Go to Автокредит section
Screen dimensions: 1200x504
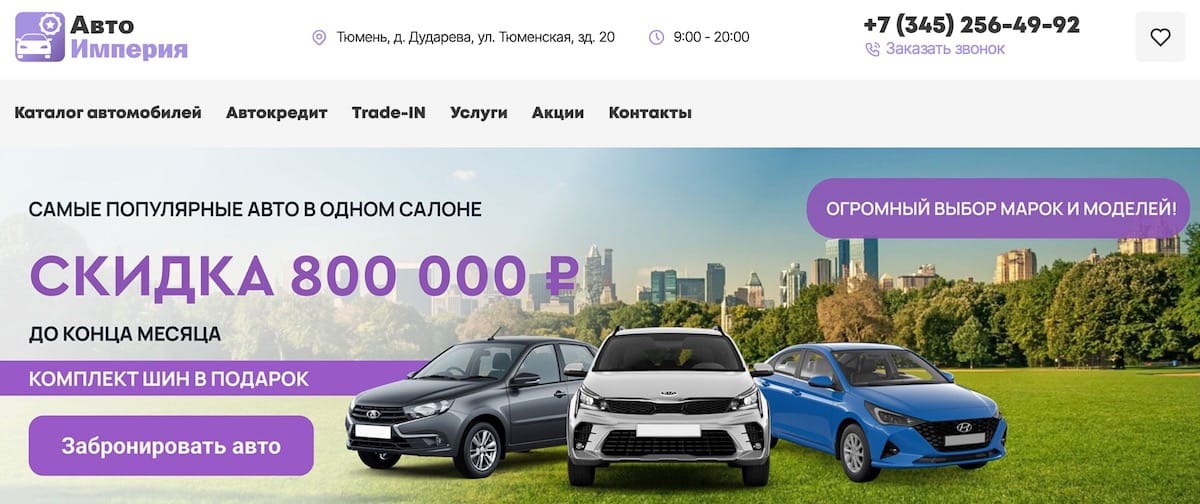click(277, 113)
